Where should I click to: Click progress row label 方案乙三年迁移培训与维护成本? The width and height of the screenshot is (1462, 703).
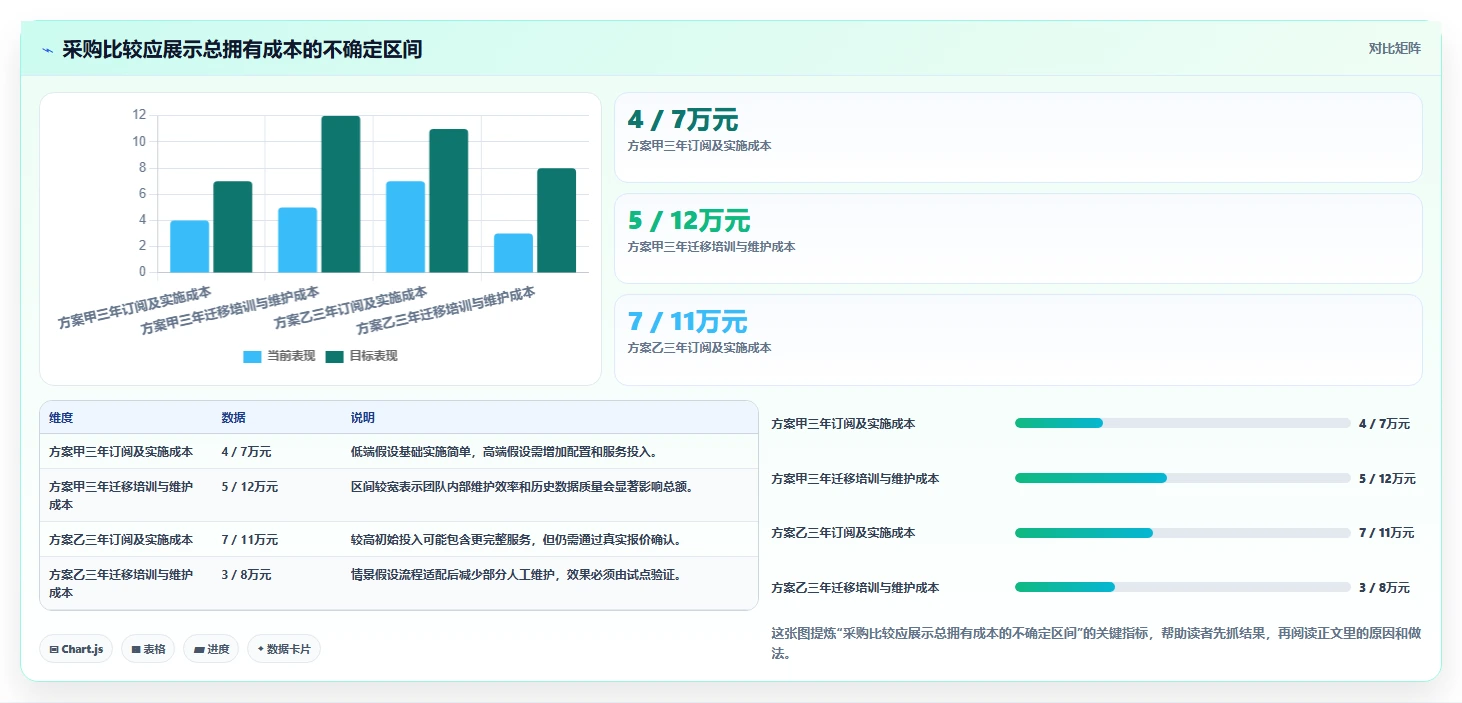pyautogui.click(x=855, y=588)
